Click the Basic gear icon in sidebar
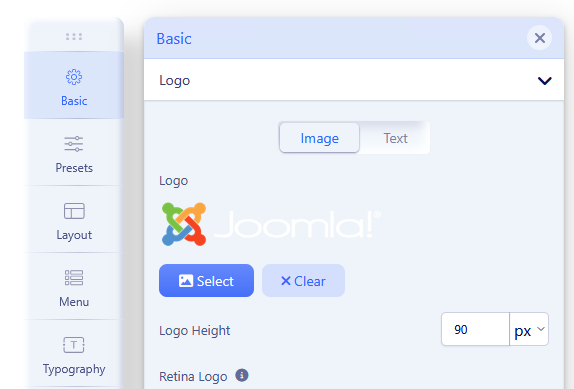The width and height of the screenshot is (574, 389). [x=74, y=77]
